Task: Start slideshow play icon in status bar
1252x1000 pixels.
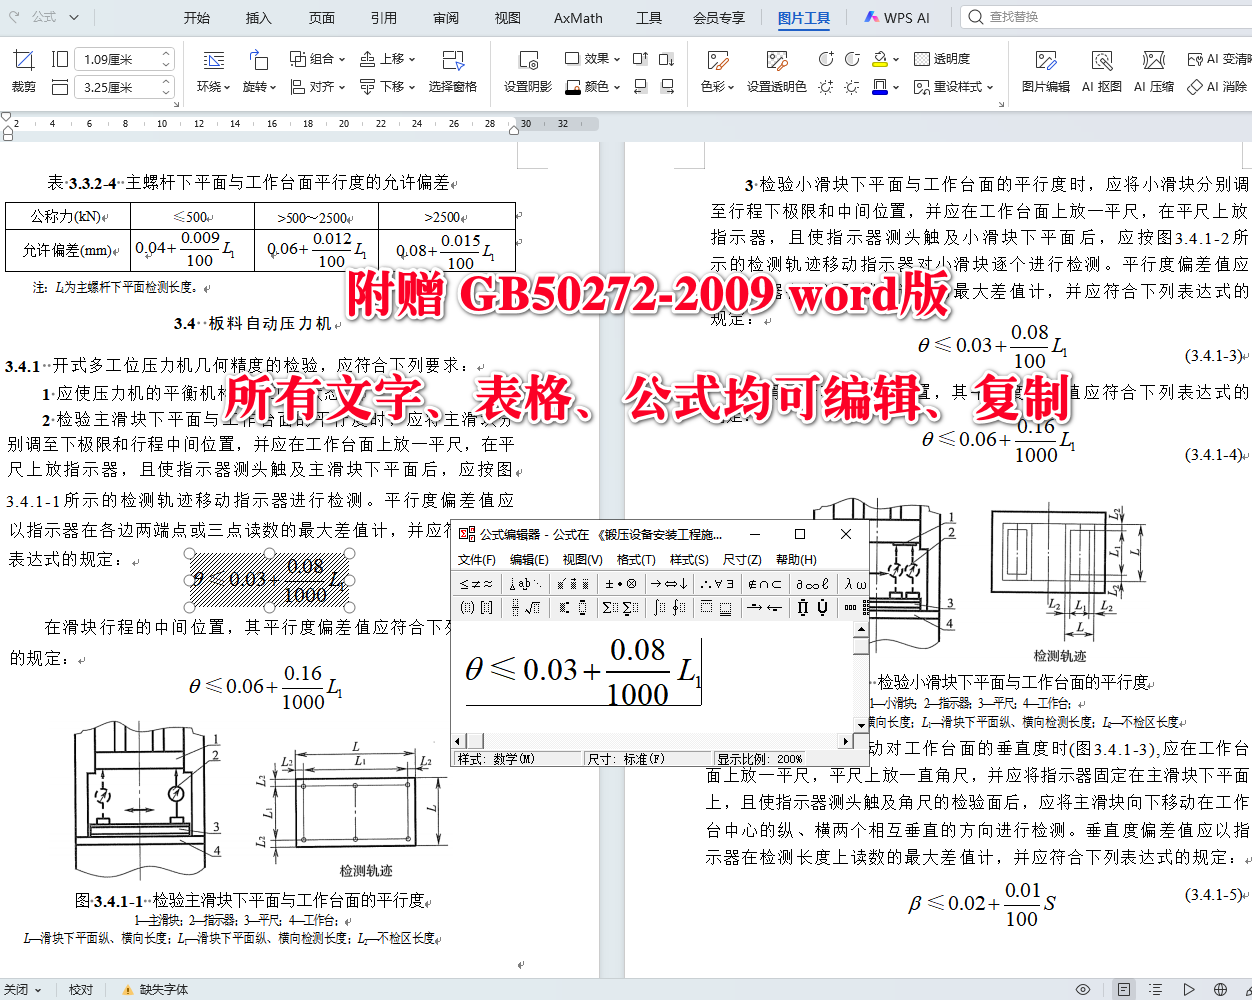Action: click(x=1189, y=990)
